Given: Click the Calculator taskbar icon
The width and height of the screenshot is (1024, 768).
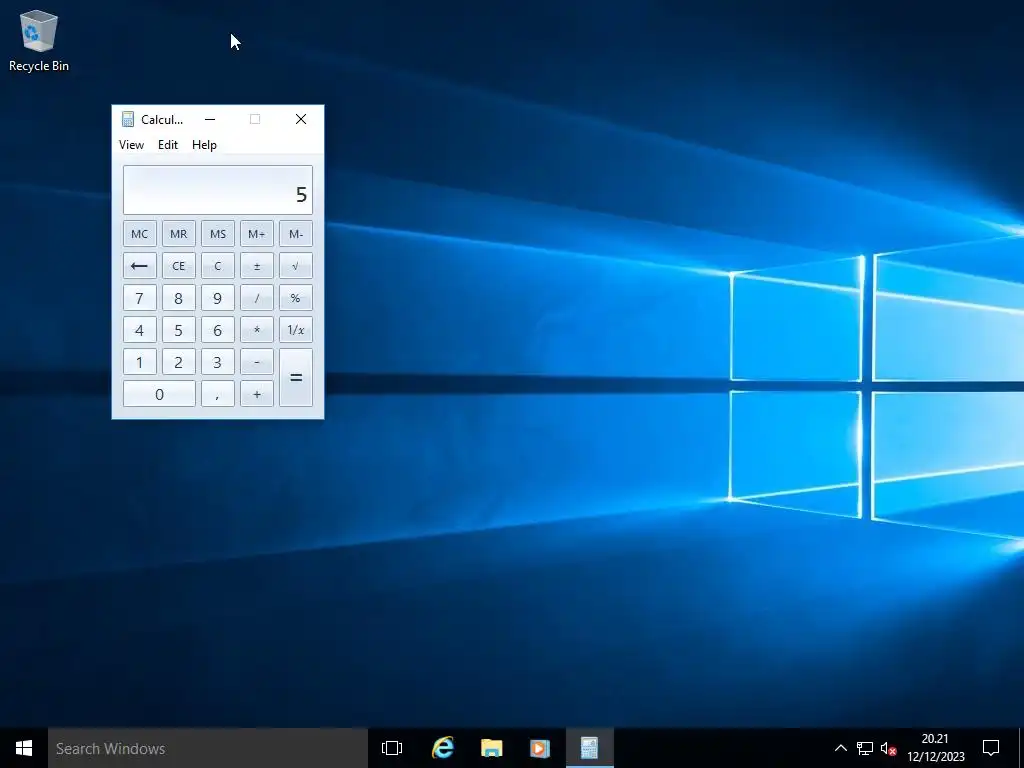Looking at the screenshot, I should tap(590, 748).
